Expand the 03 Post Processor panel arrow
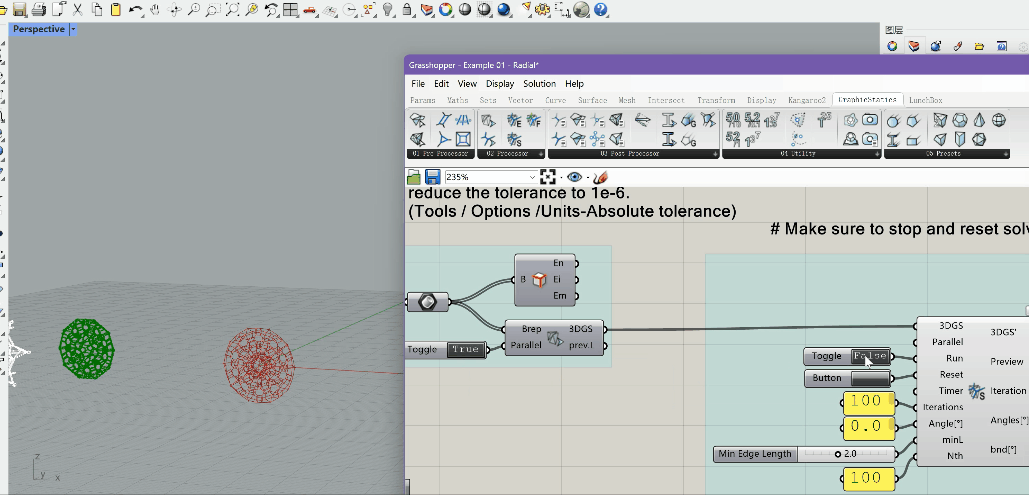Screen dimensions: 1029x495 [715, 154]
